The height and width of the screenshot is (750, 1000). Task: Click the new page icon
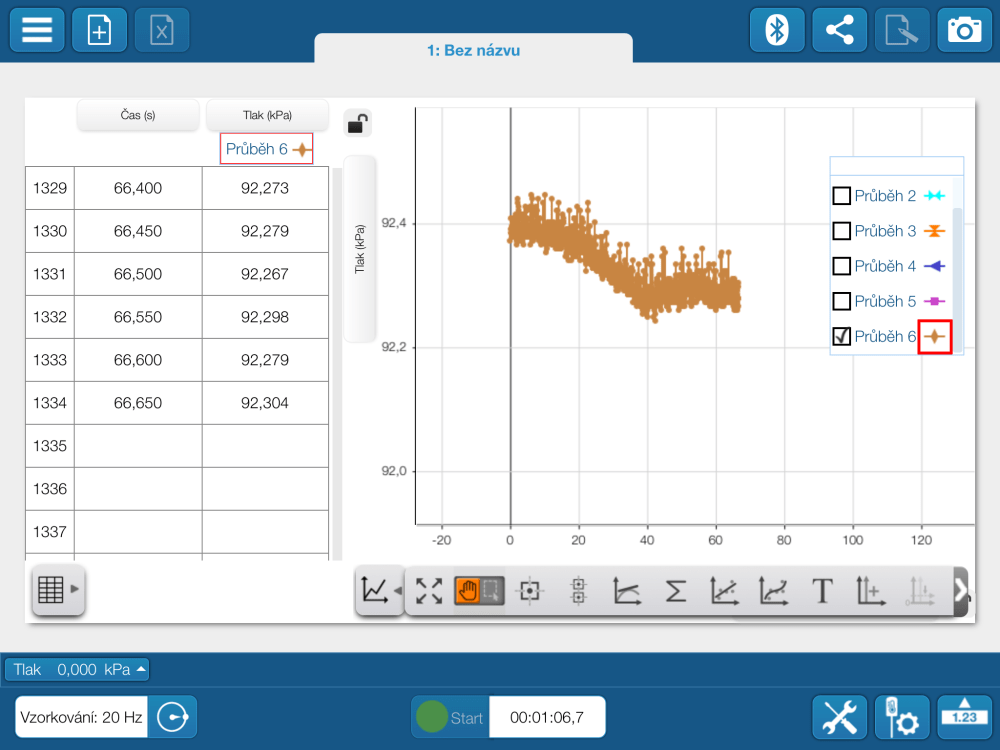100,30
